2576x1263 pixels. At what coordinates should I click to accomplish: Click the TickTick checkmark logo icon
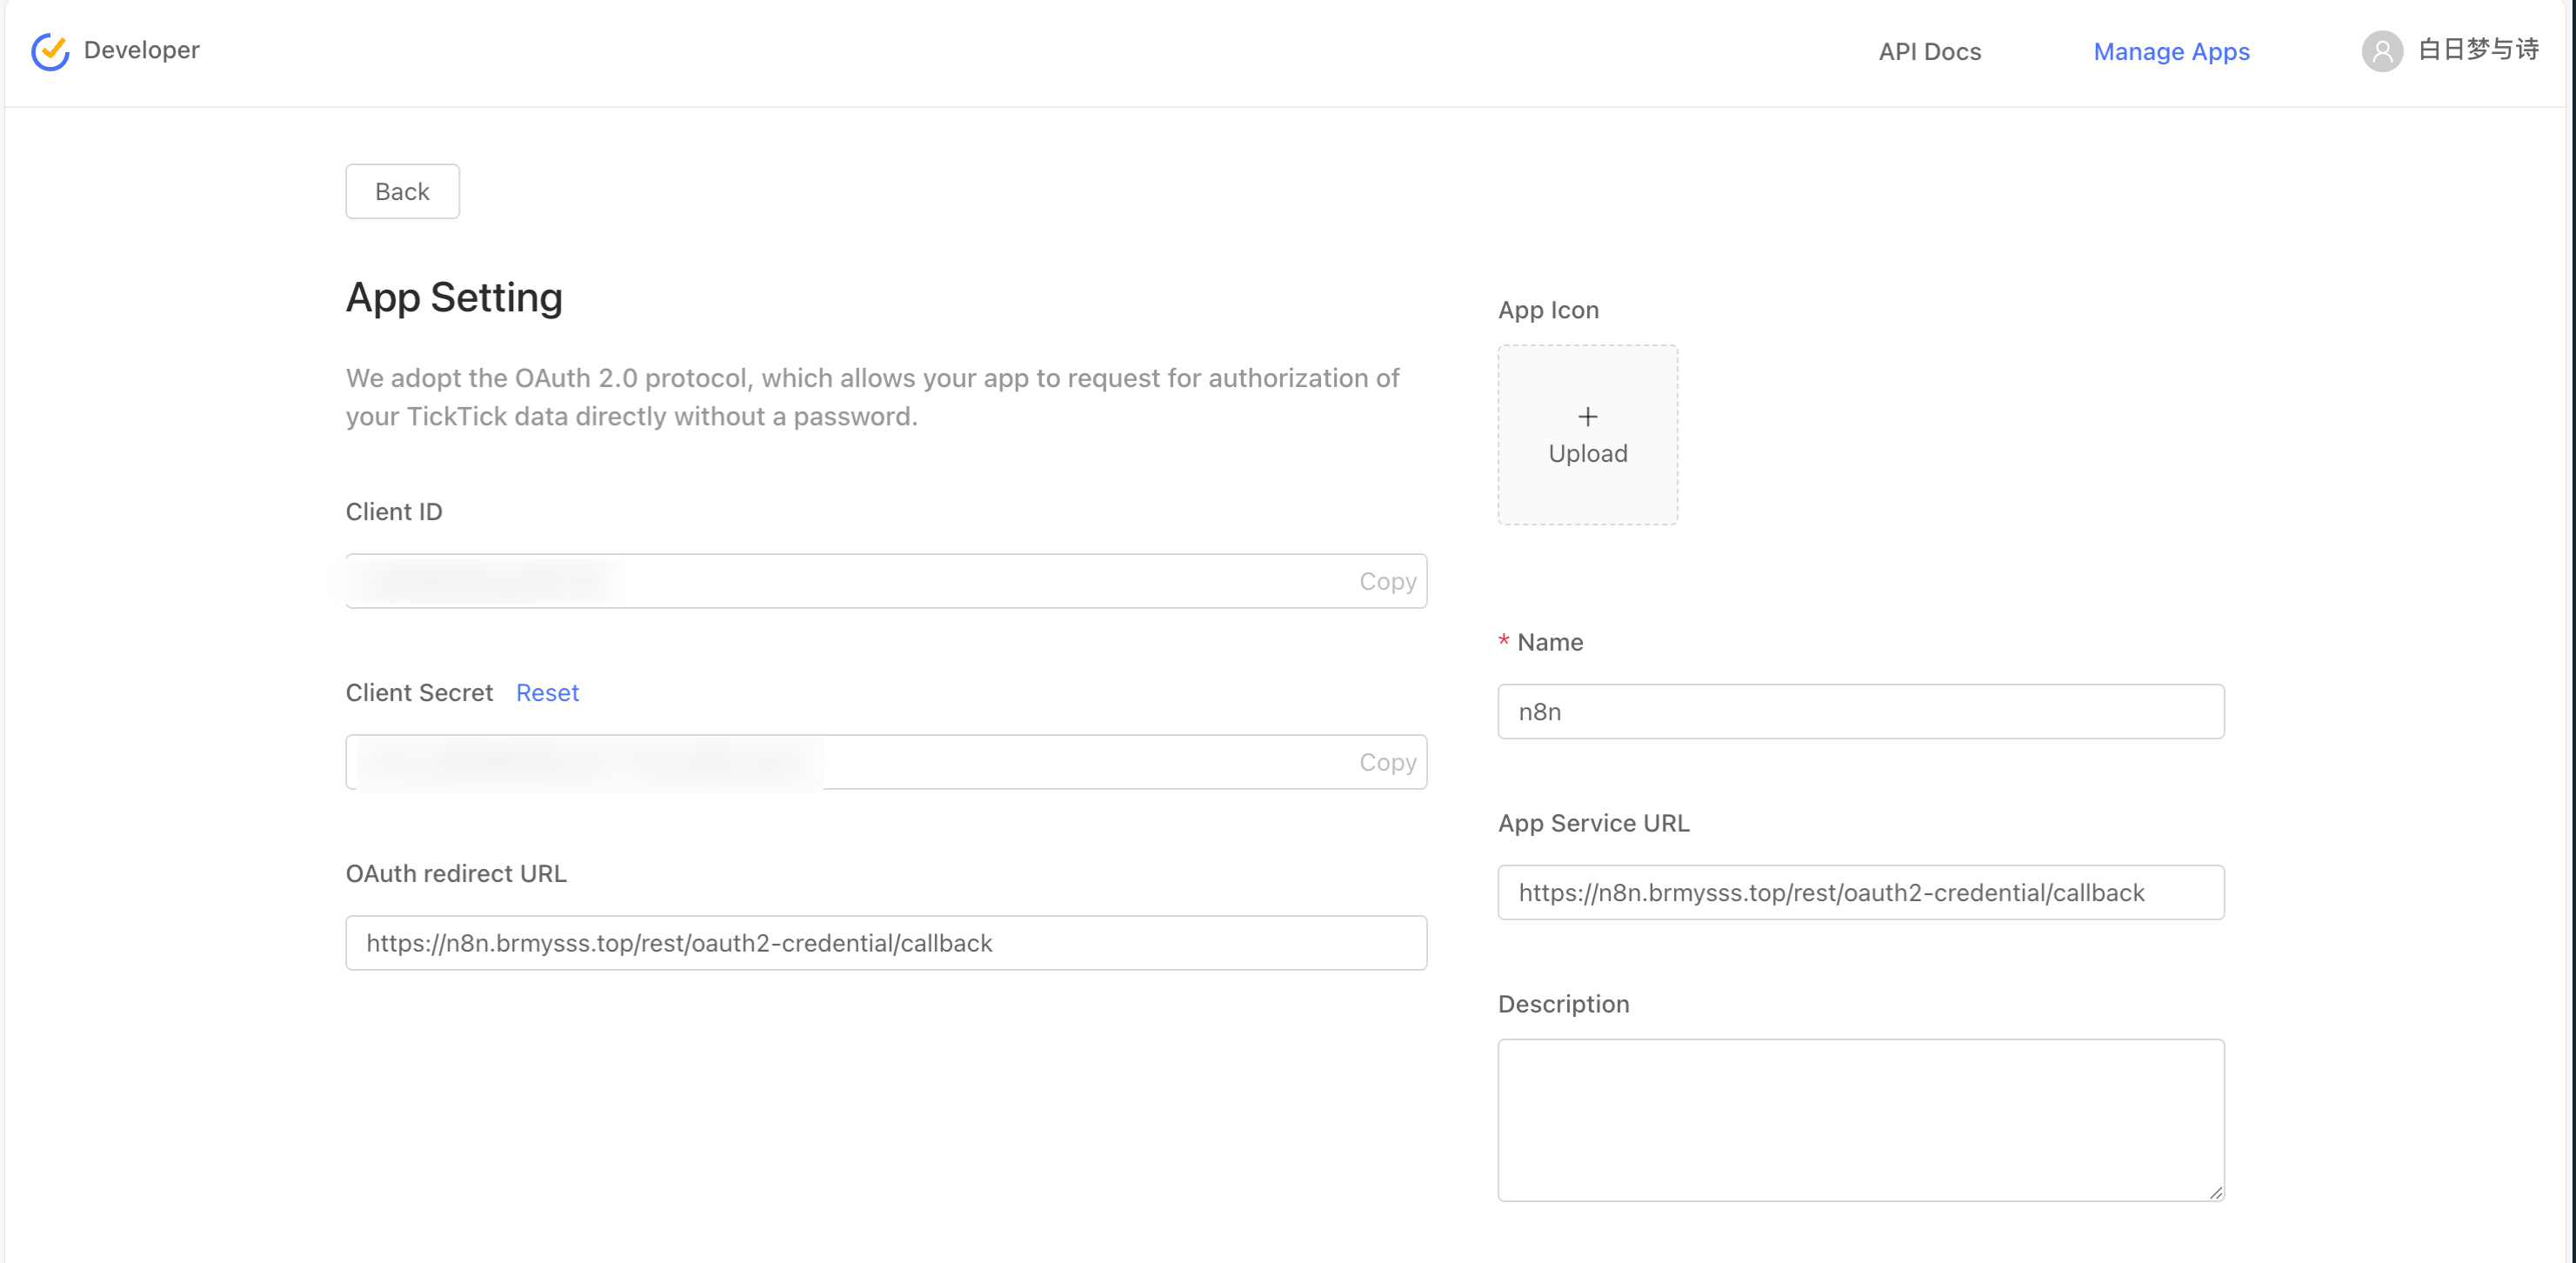[x=49, y=51]
